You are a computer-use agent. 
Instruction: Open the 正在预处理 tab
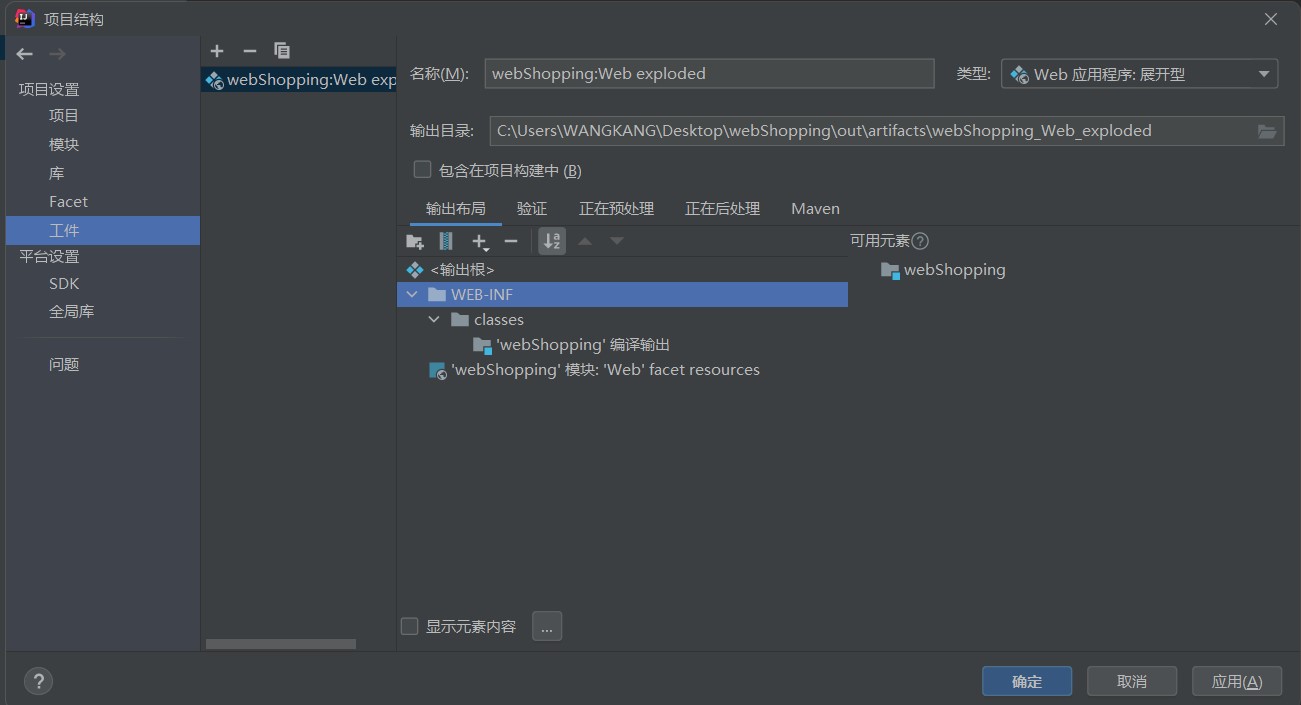pos(616,208)
